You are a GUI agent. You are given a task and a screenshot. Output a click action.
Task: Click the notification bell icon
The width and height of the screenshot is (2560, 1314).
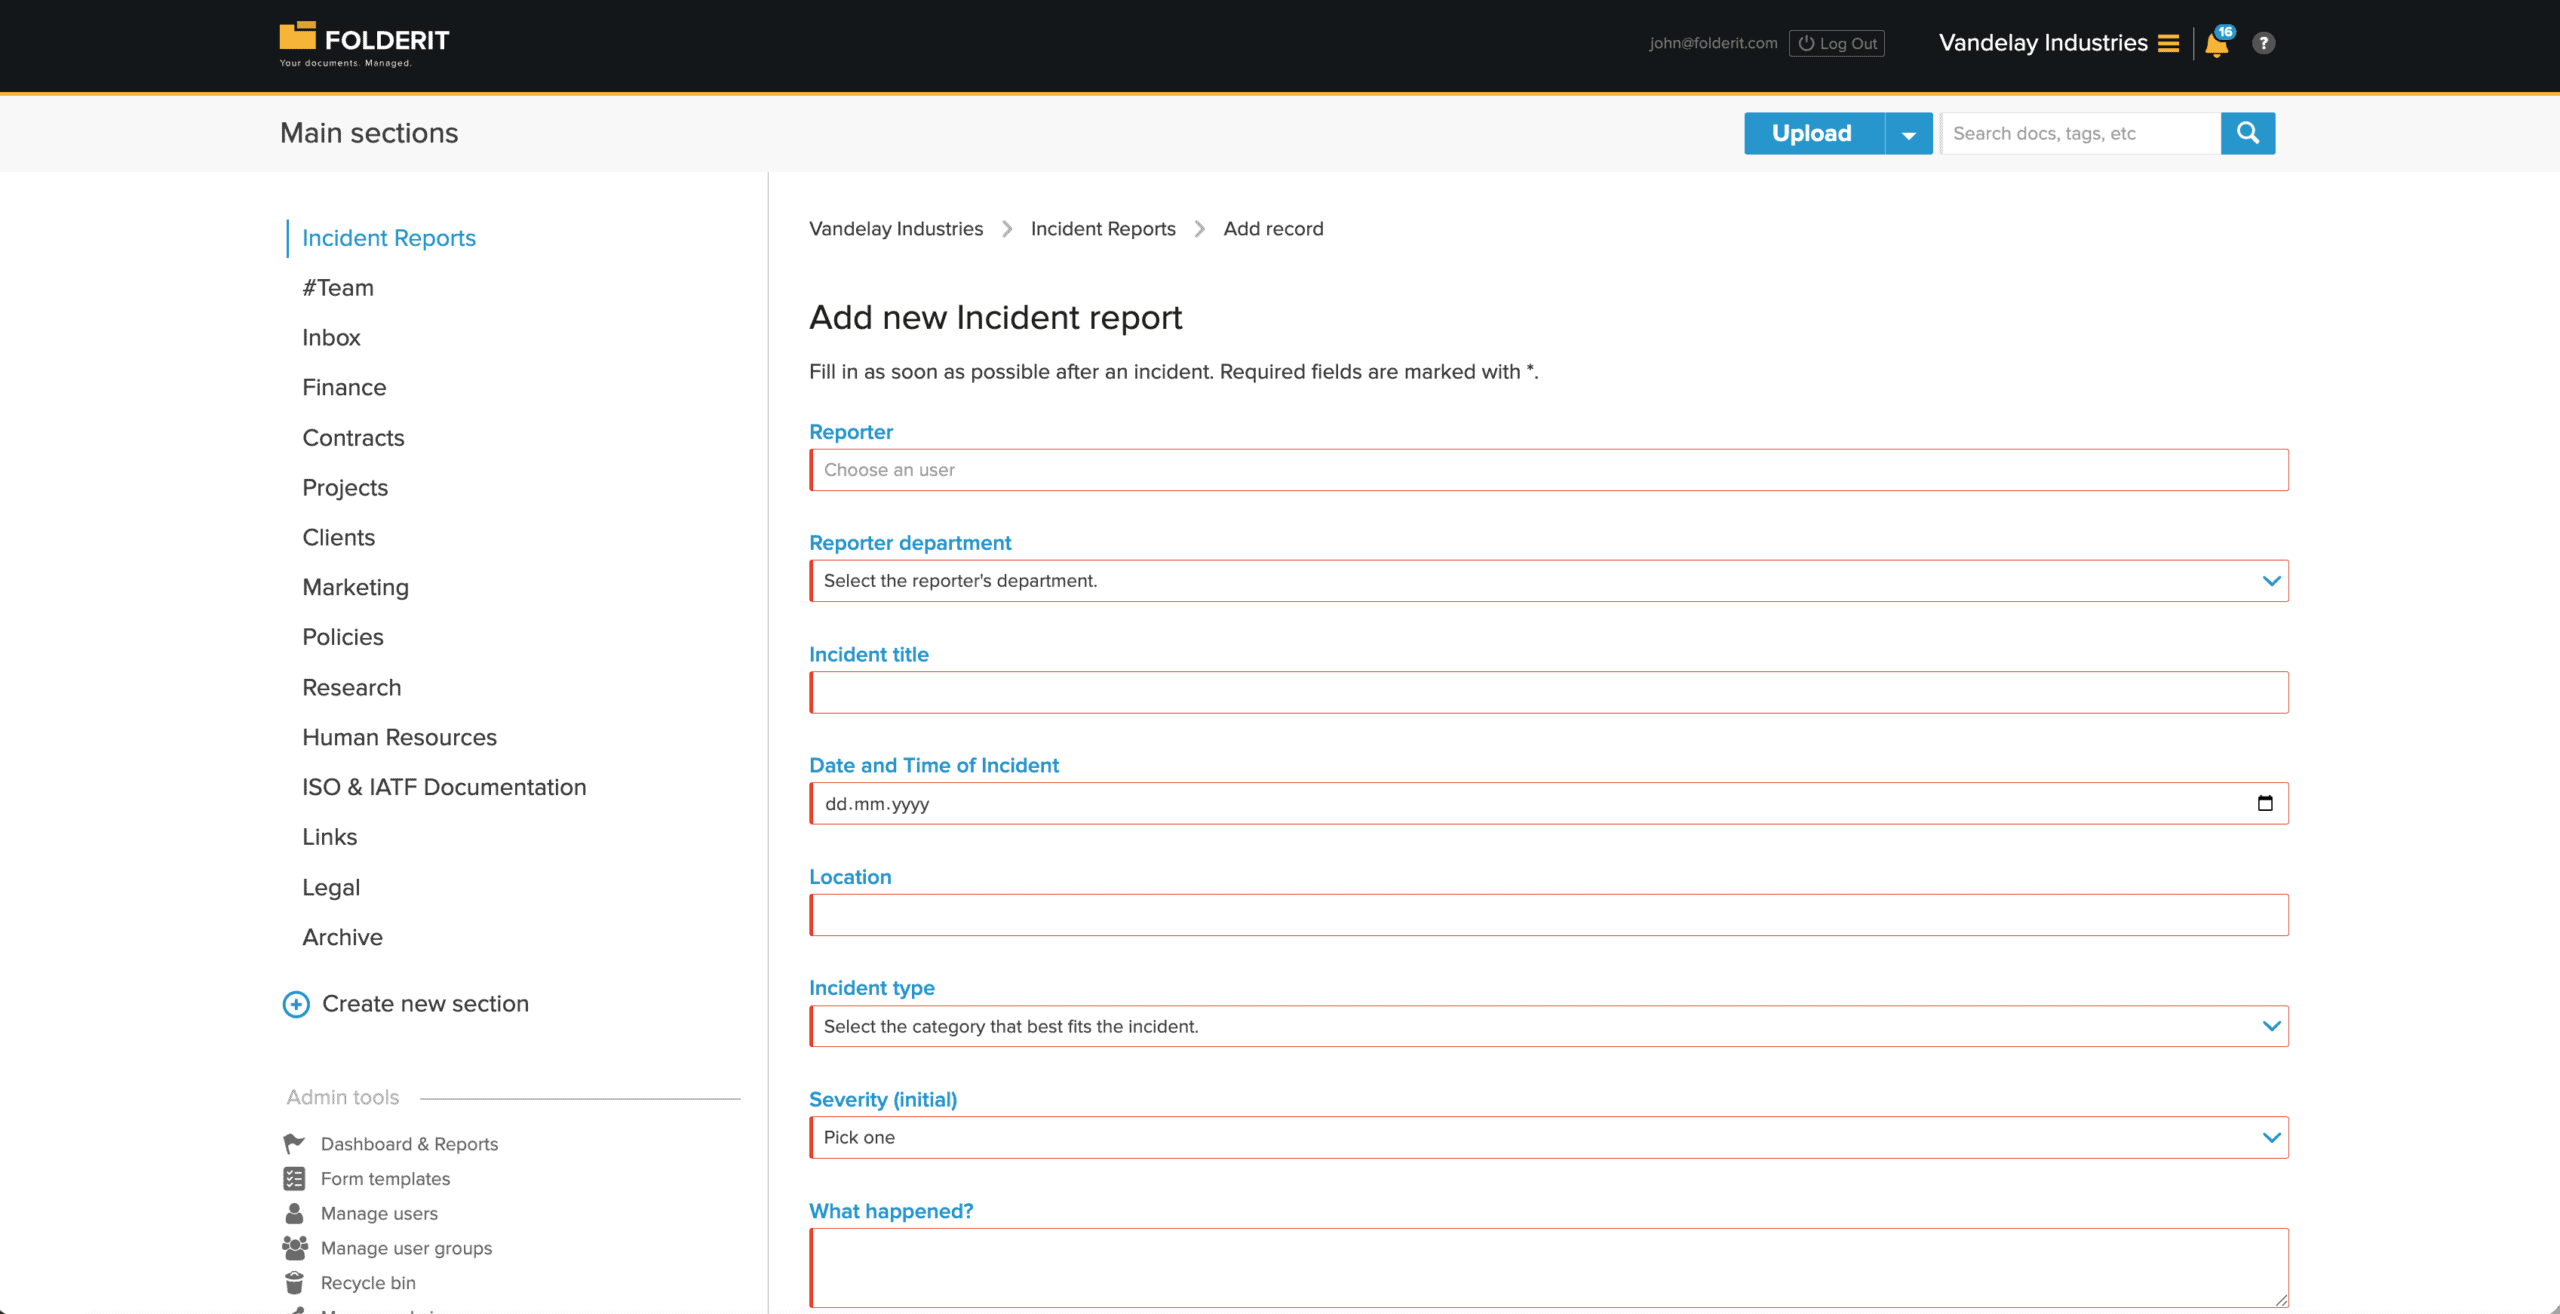pos(2216,44)
